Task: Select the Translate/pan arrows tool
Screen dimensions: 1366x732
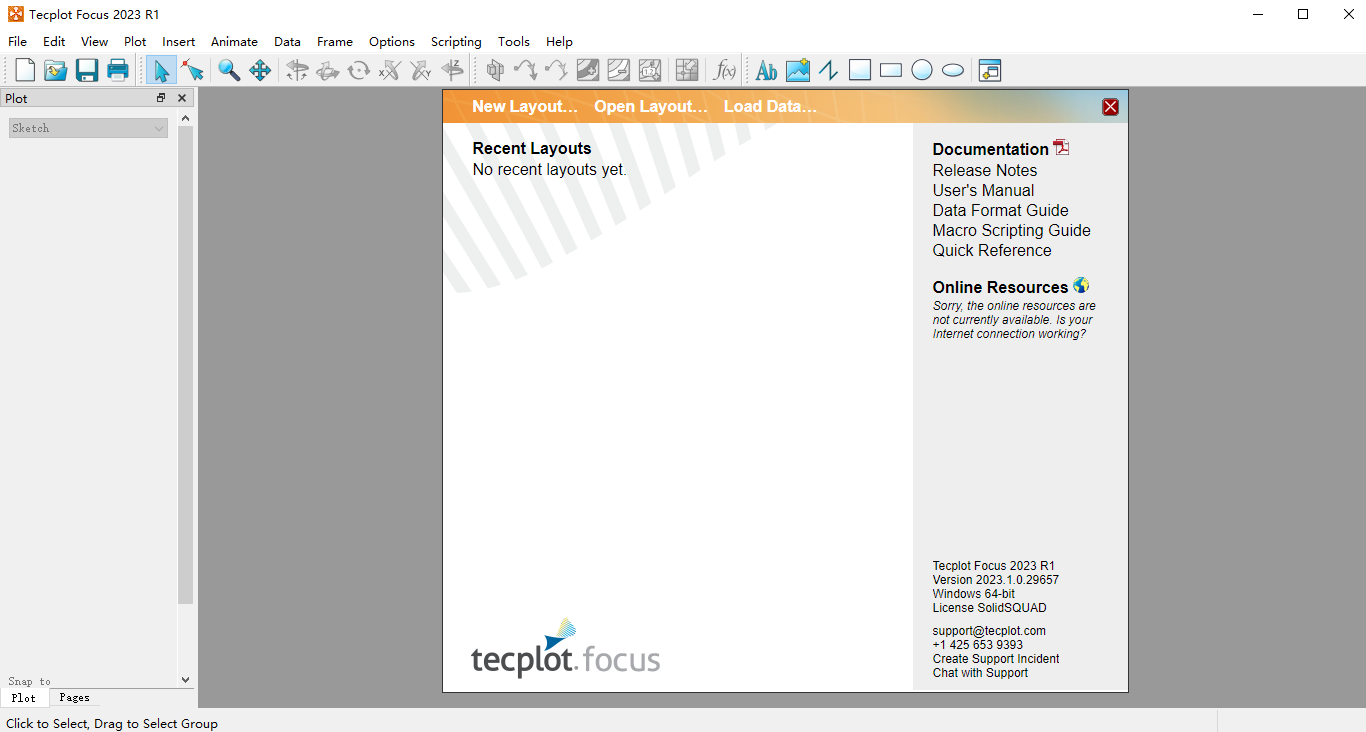Action: tap(260, 70)
